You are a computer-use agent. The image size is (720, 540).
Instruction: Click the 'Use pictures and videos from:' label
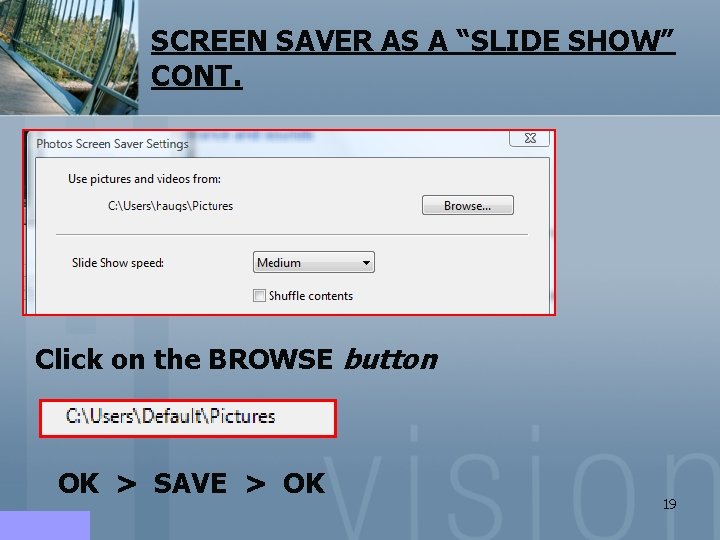click(x=144, y=179)
